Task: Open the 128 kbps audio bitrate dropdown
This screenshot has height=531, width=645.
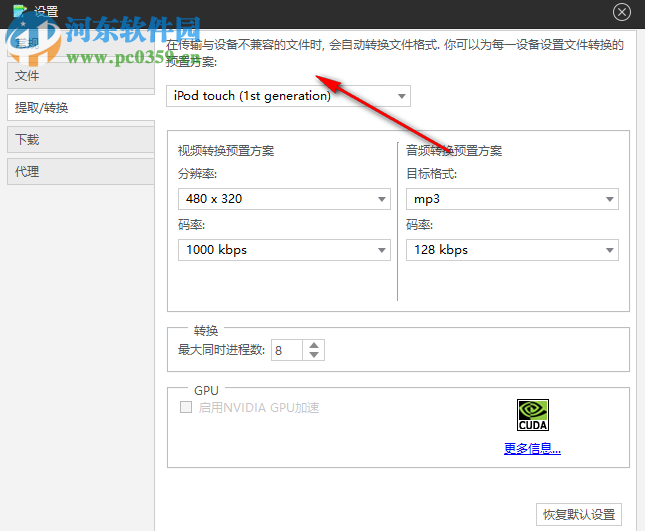Action: click(x=512, y=250)
